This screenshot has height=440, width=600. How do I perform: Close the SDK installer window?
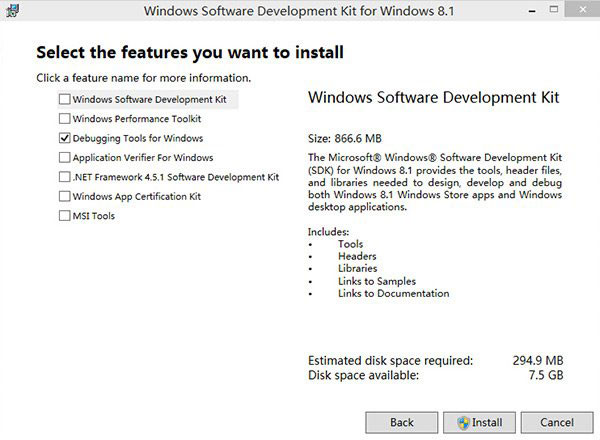[582, 10]
